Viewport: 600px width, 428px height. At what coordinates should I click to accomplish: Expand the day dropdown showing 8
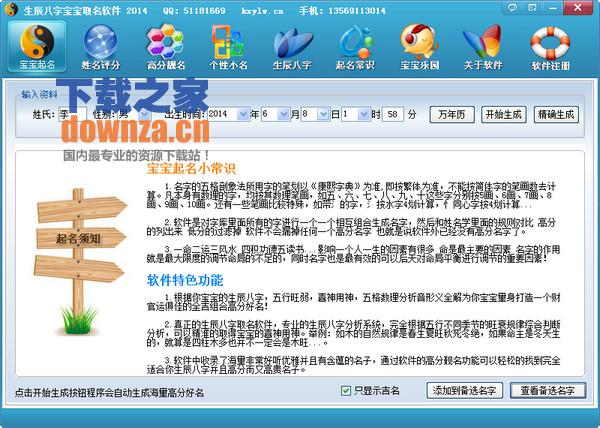(323, 114)
